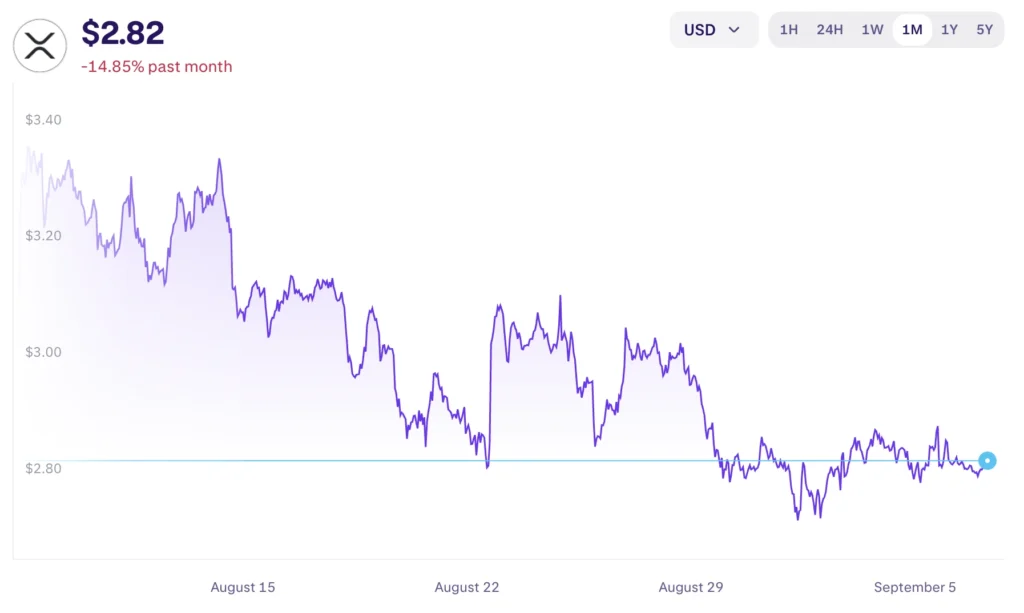The image size is (1024, 613).
Task: Click the $3.20 axis label
Action: click(x=42, y=236)
